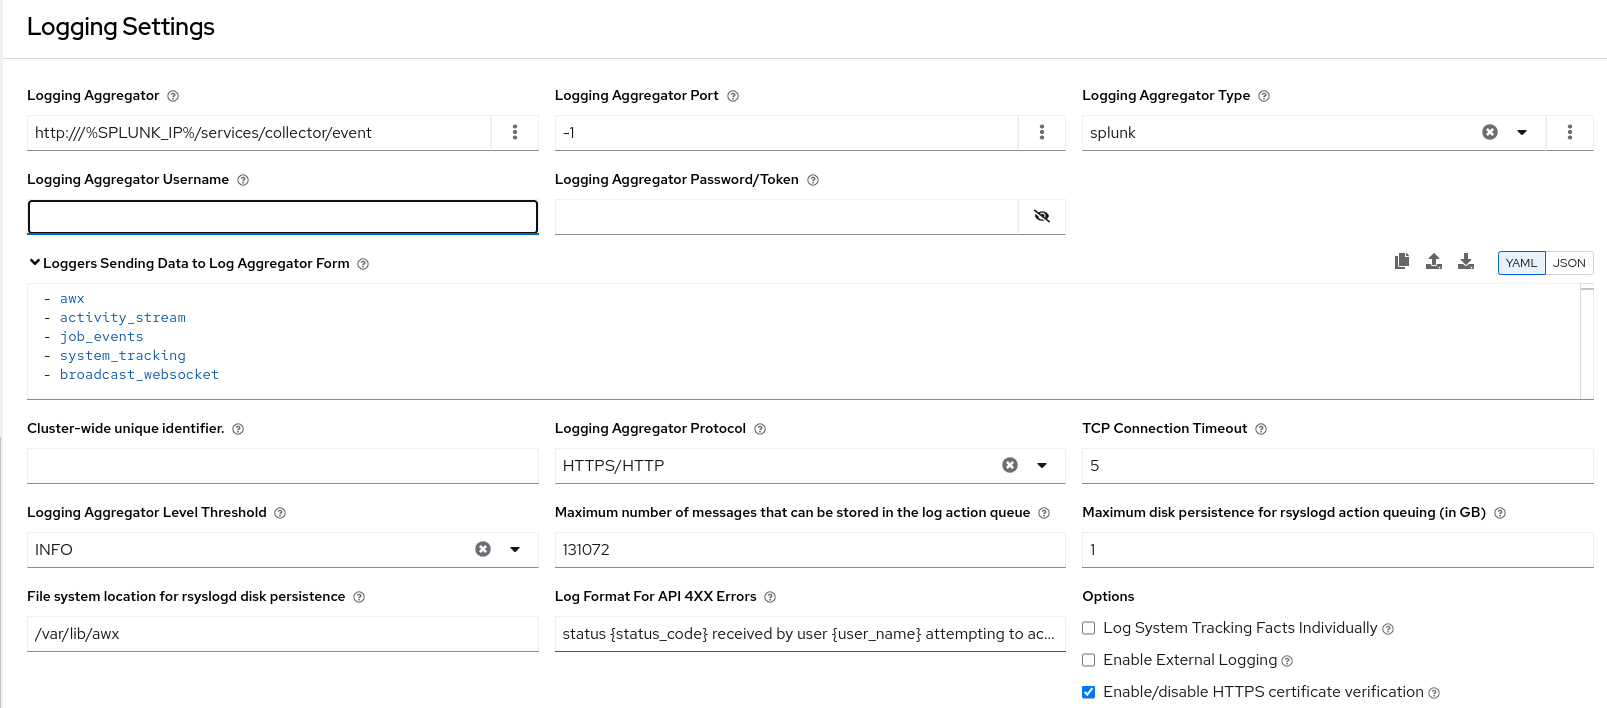Open the Level Threshold dropdown showing INFO
This screenshot has height=708, width=1607.
pyautogui.click(x=515, y=549)
